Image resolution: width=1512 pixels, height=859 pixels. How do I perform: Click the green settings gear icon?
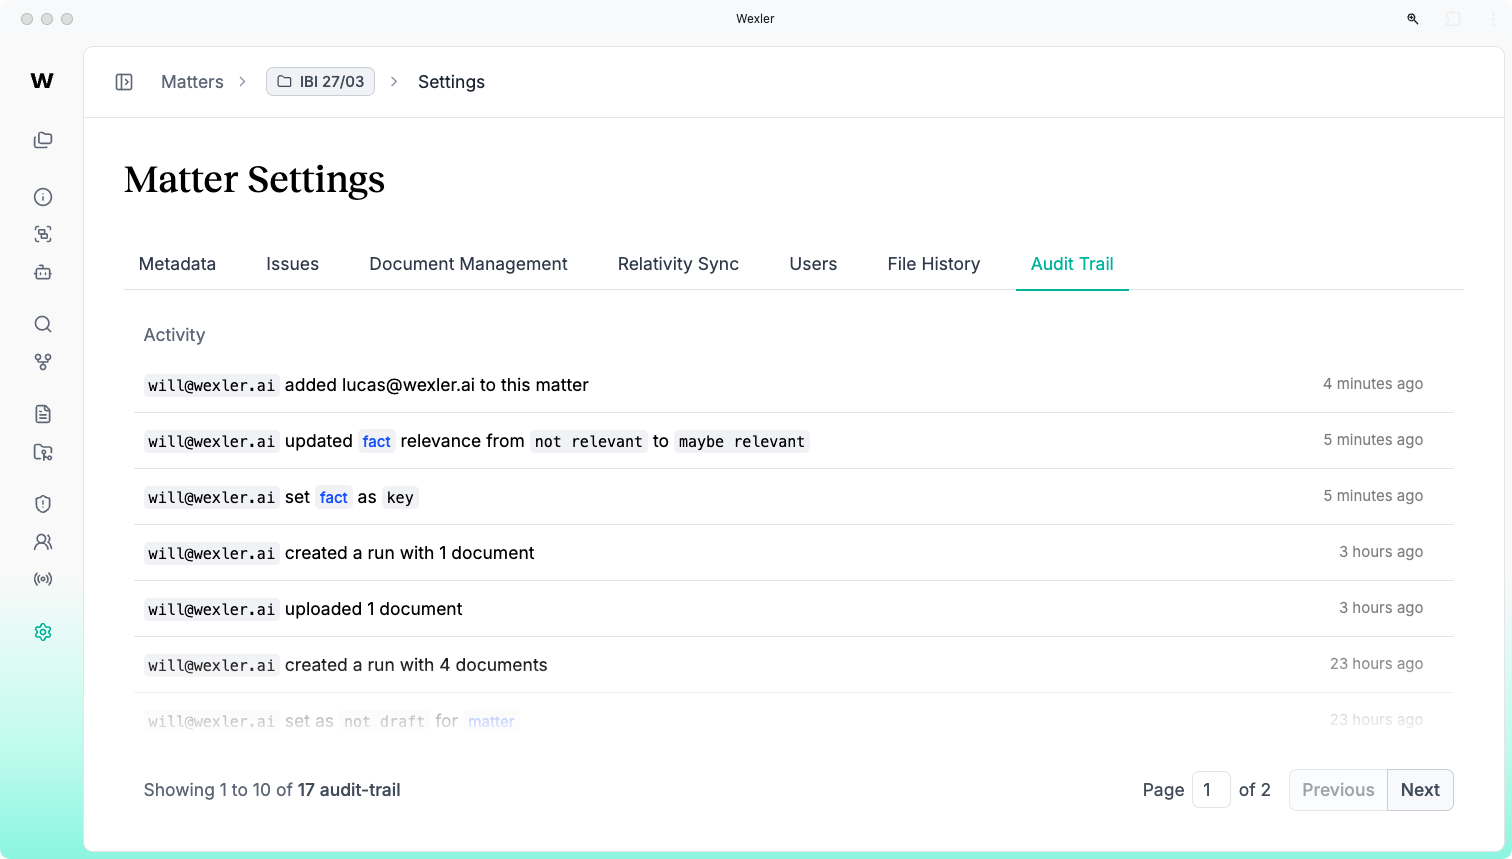(43, 632)
